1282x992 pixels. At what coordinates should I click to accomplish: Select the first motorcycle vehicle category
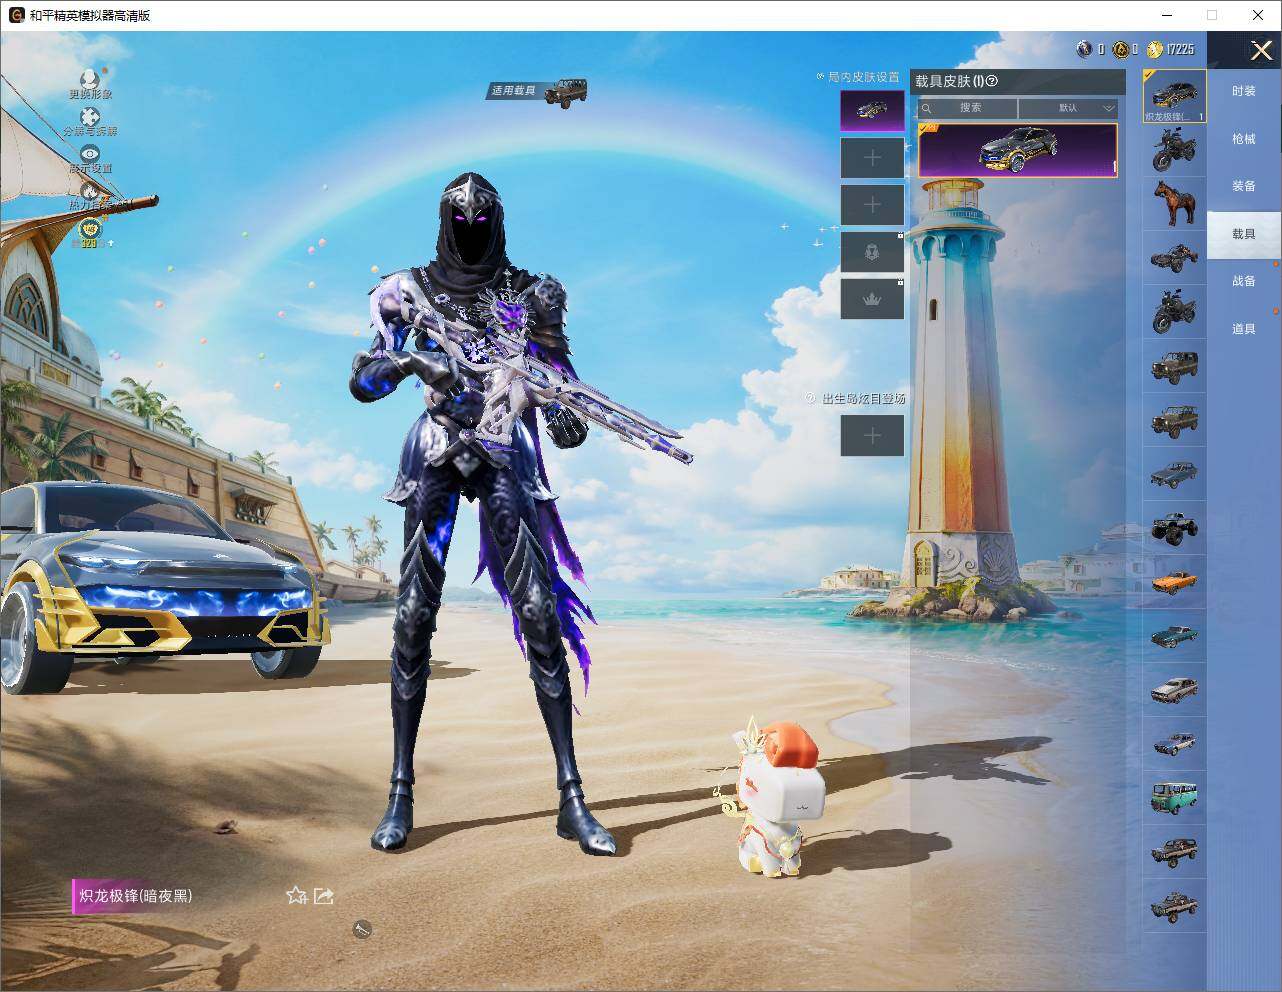[1175, 150]
